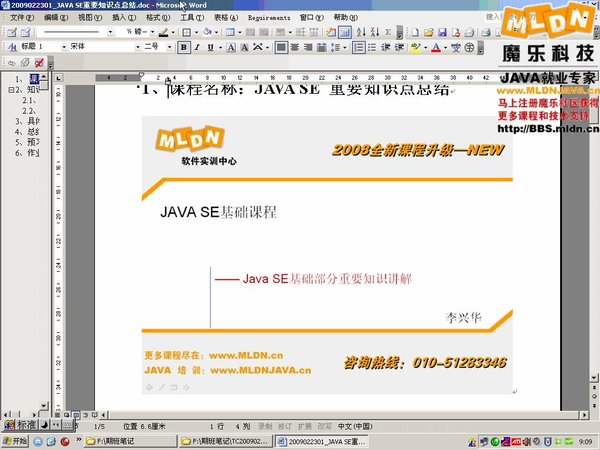Click the chain link icon in small toolbar

[11, 63]
